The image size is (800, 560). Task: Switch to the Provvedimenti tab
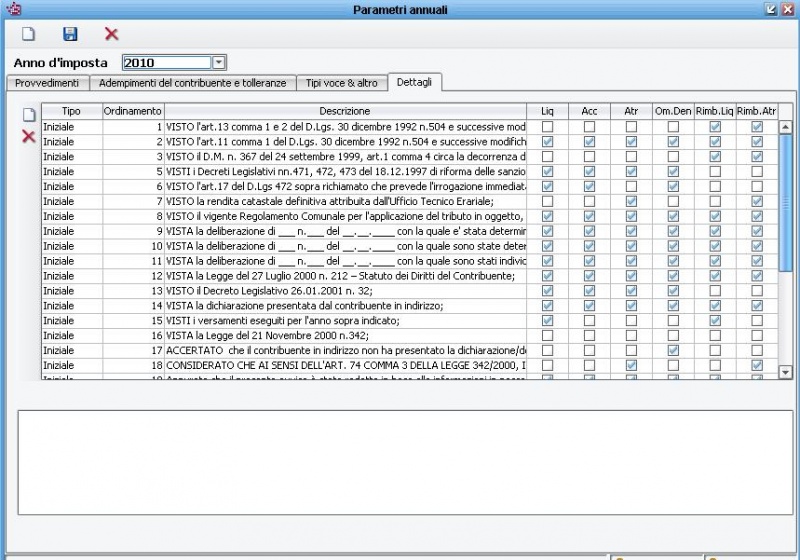tap(47, 83)
